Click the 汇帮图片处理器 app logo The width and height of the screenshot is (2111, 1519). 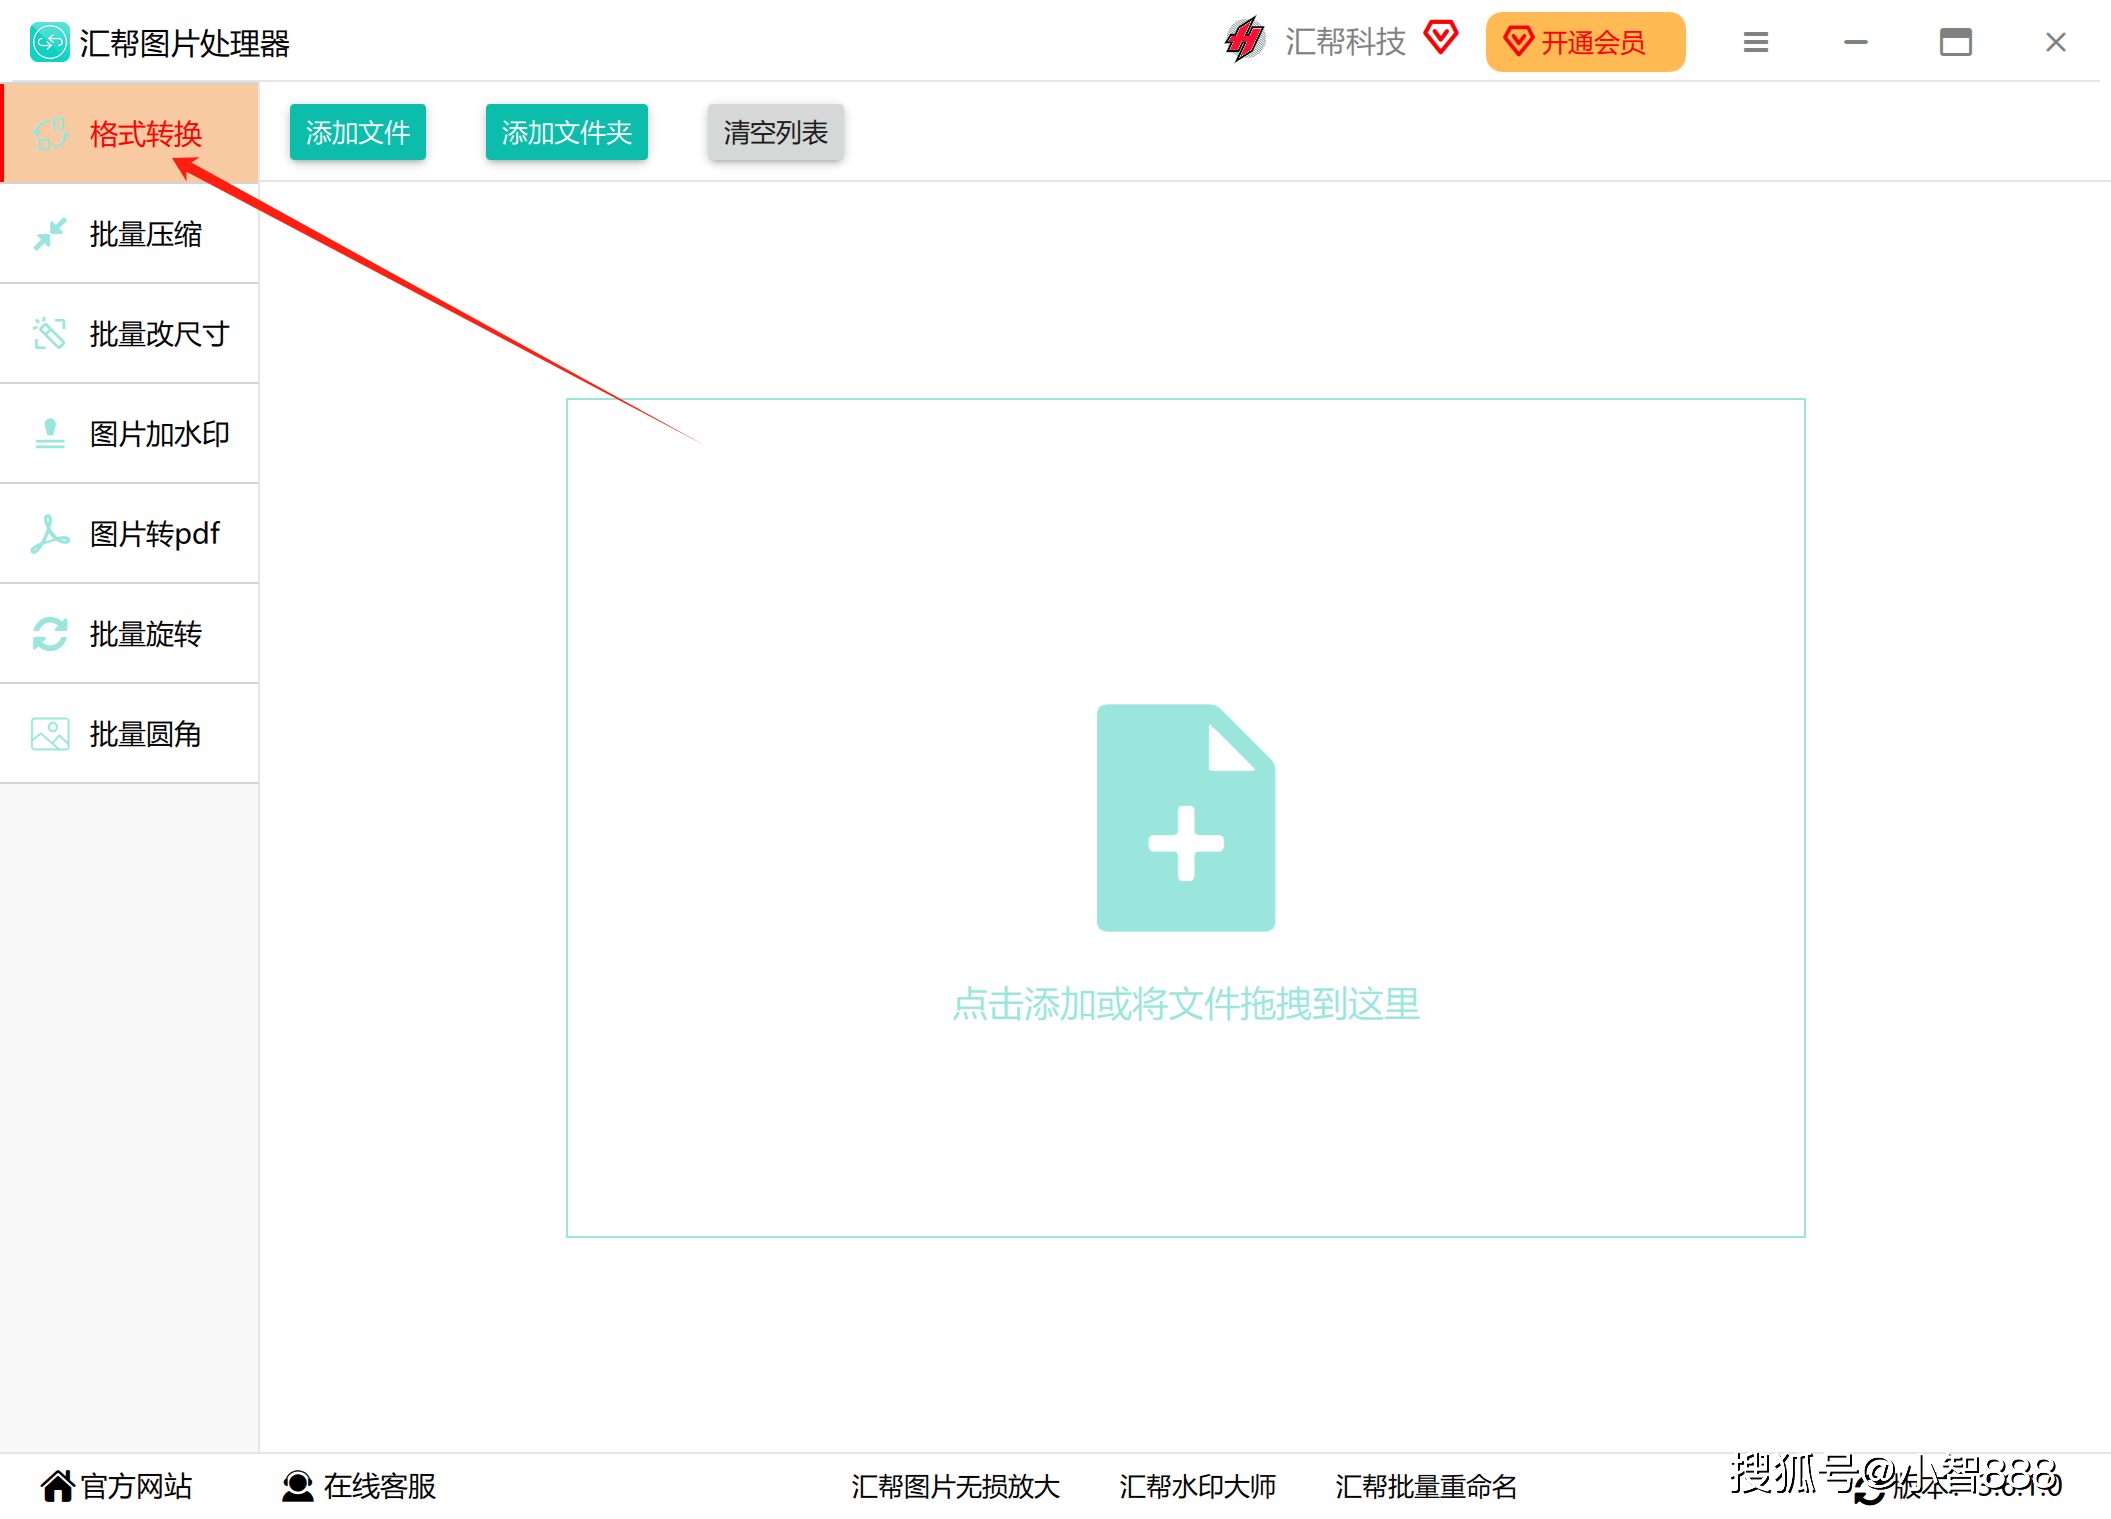pyautogui.click(x=49, y=41)
